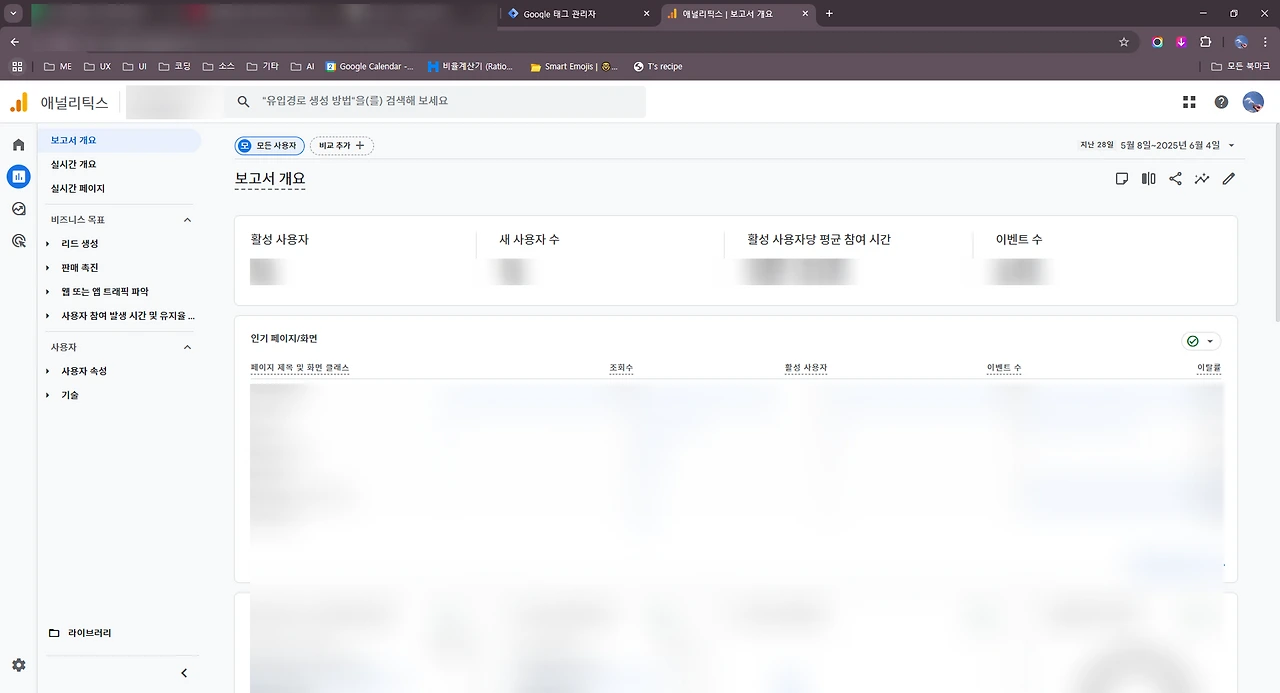The height and width of the screenshot is (693, 1280).
Task: Share the 보고서 개요 report
Action: tap(1175, 178)
